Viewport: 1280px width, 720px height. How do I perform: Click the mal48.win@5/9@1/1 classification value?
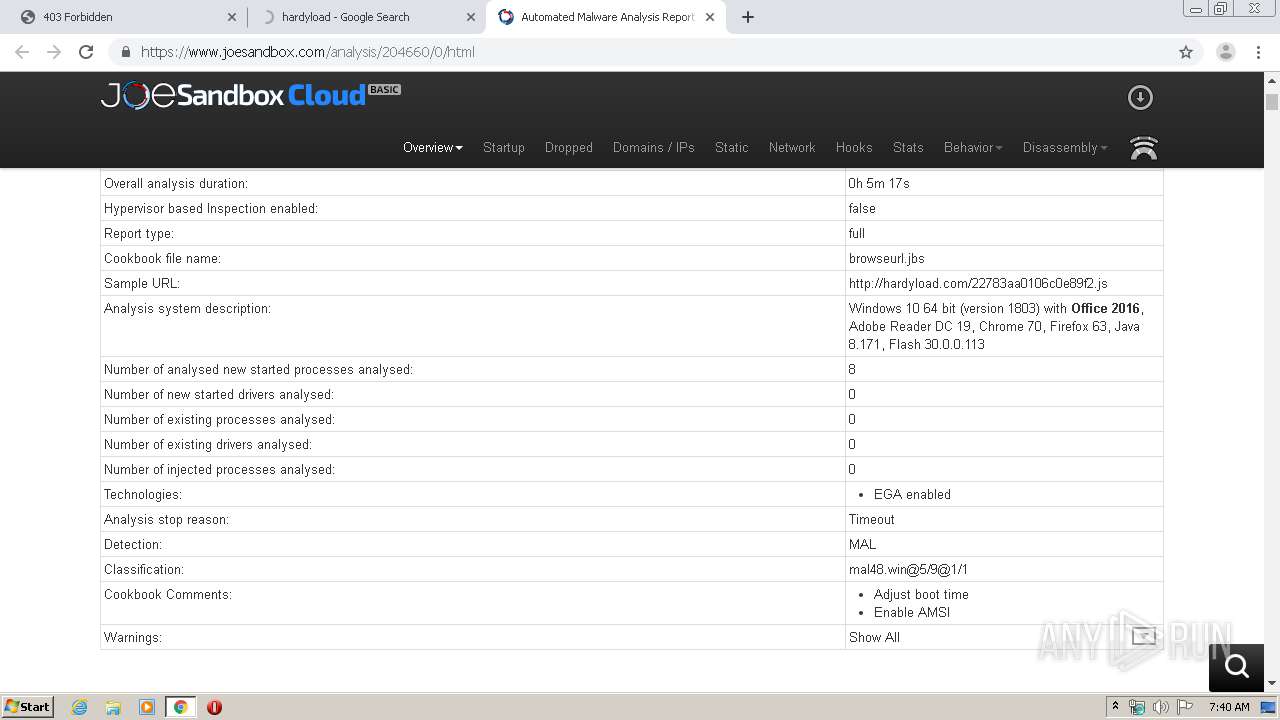(x=908, y=569)
